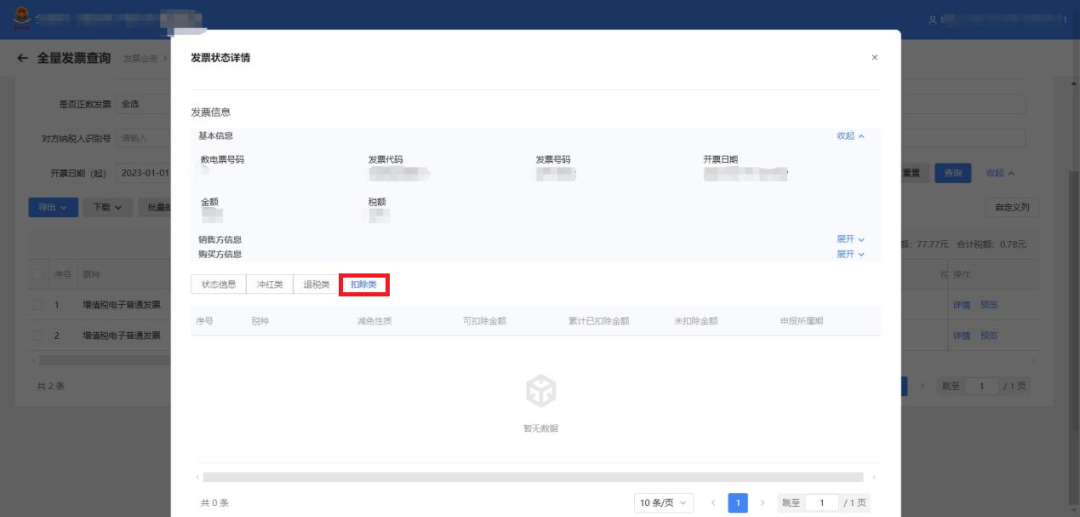The image size is (1080, 517).
Task: Click the 全量发票查询 page title
Action: pyautogui.click(x=74, y=59)
